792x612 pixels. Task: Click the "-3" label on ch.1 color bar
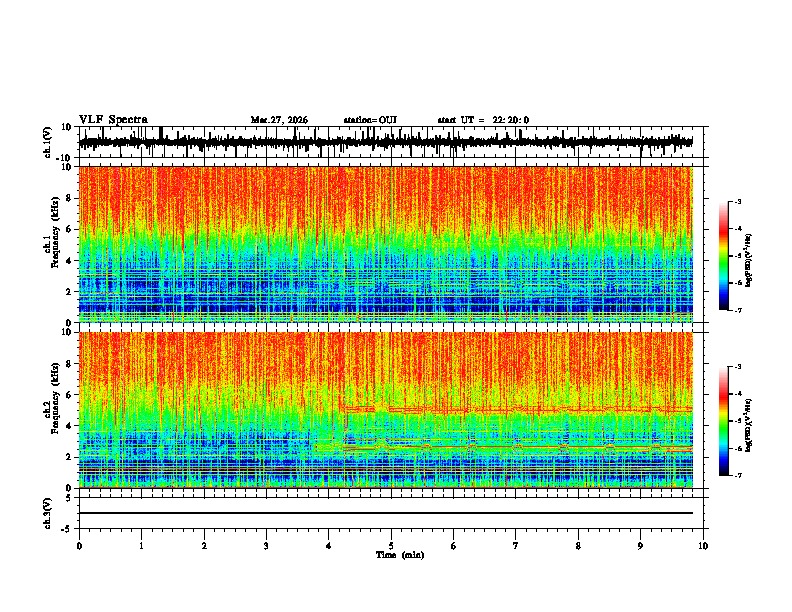[738, 201]
